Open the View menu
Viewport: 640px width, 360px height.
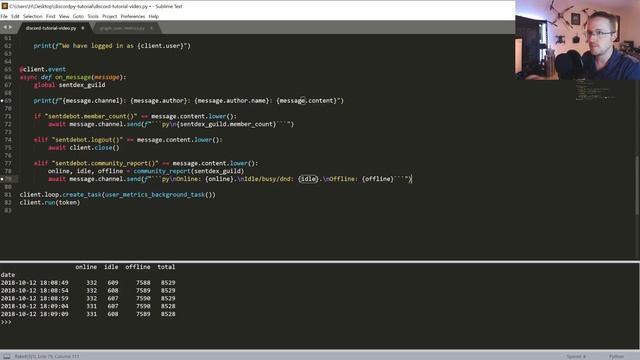click(64, 16)
